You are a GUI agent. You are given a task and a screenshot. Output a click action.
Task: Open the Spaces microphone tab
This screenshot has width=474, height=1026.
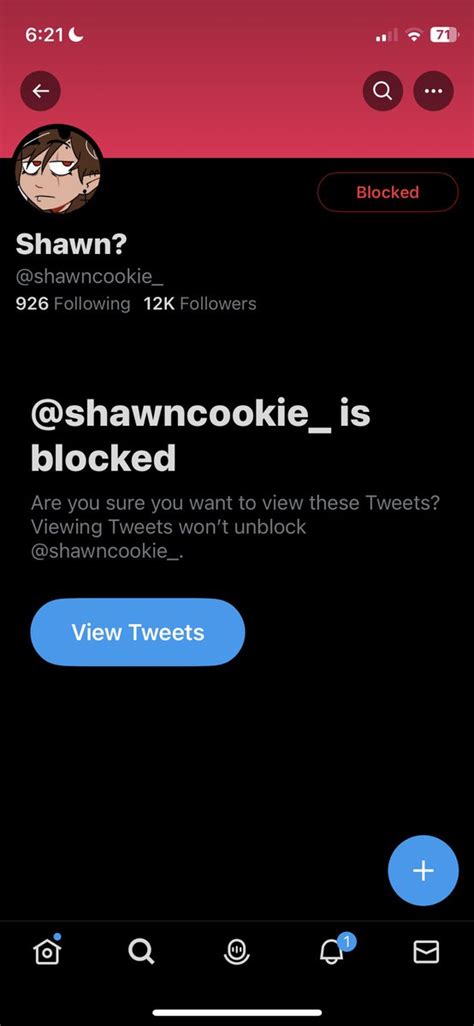236,951
